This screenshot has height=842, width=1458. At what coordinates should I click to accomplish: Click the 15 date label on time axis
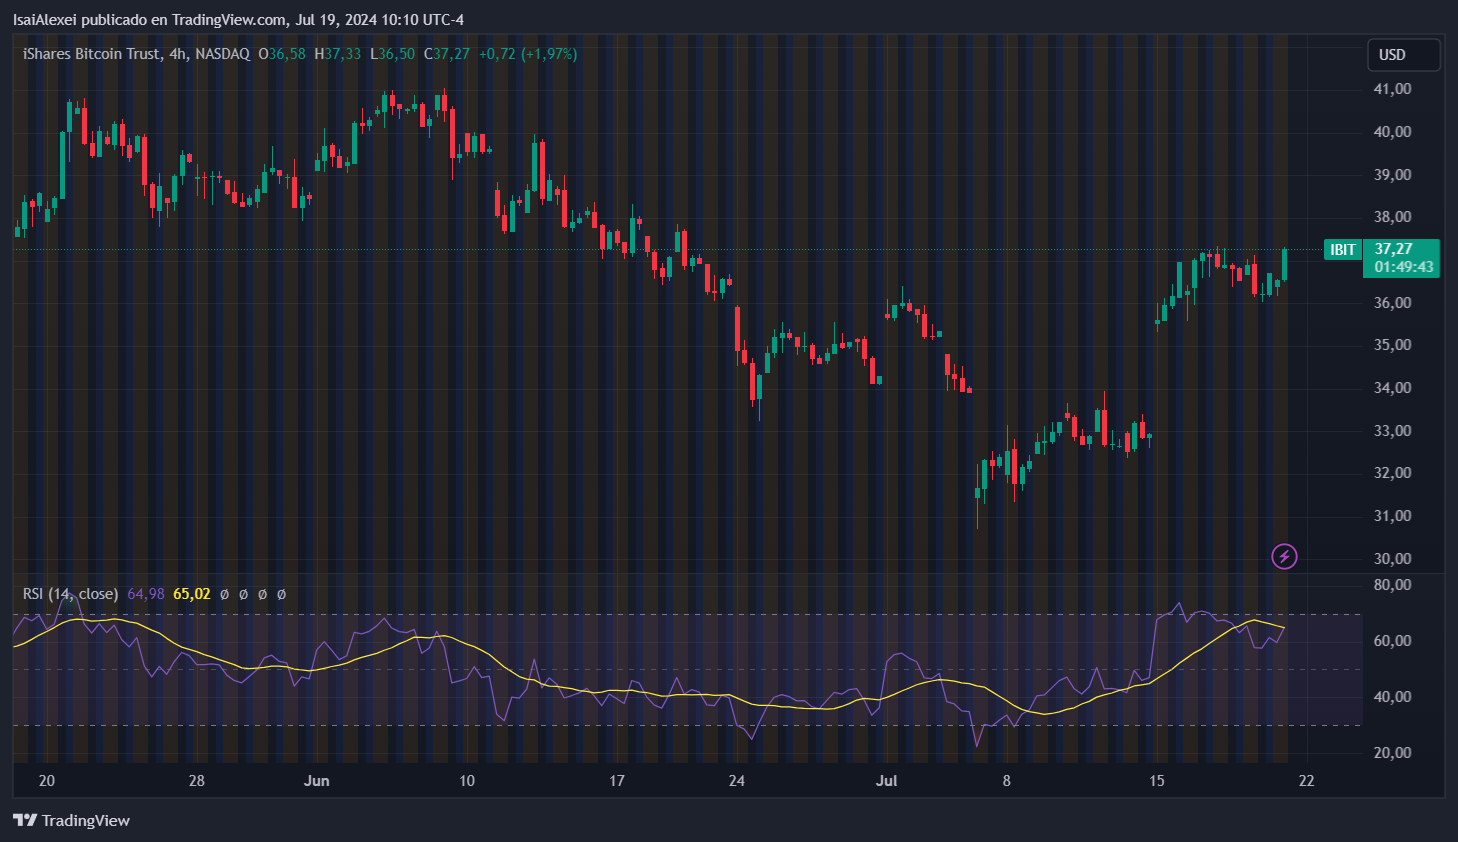click(1157, 781)
